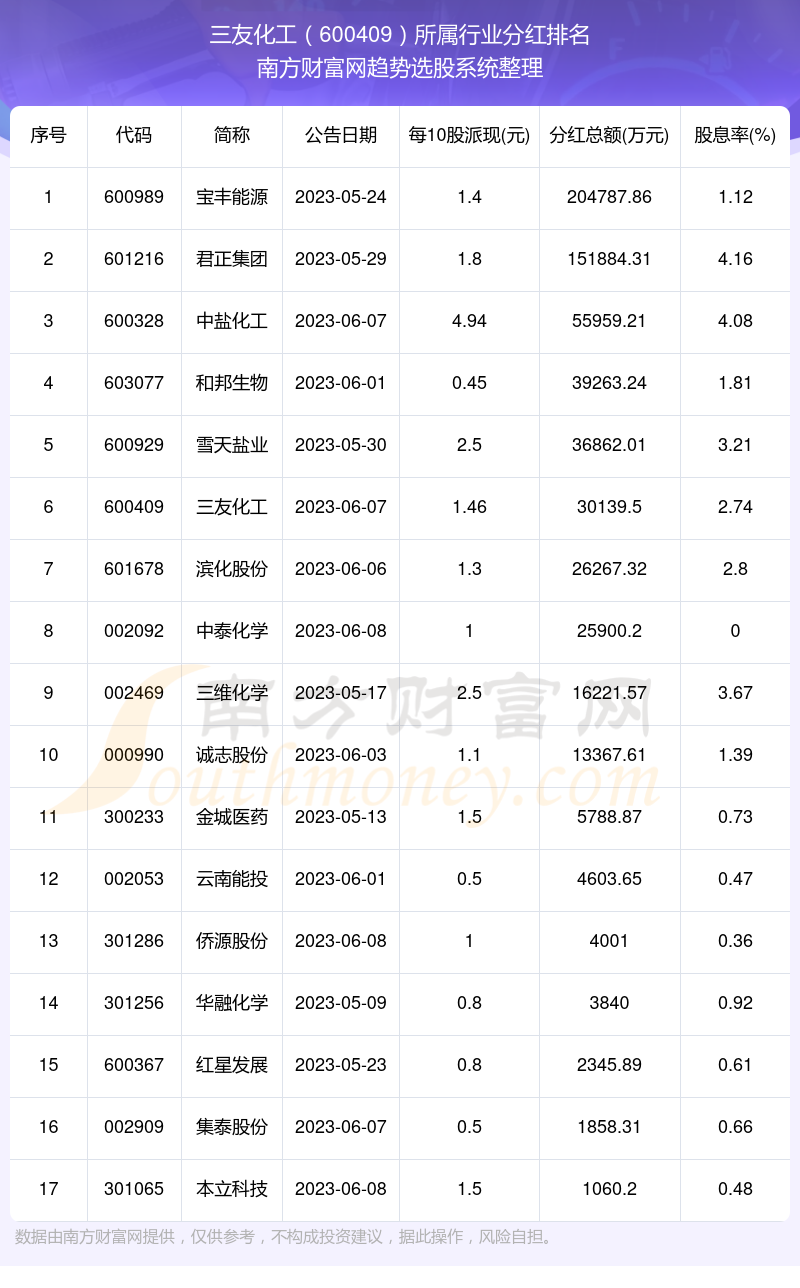Click the 序号 column header
800x1288 pixels.
tap(48, 135)
